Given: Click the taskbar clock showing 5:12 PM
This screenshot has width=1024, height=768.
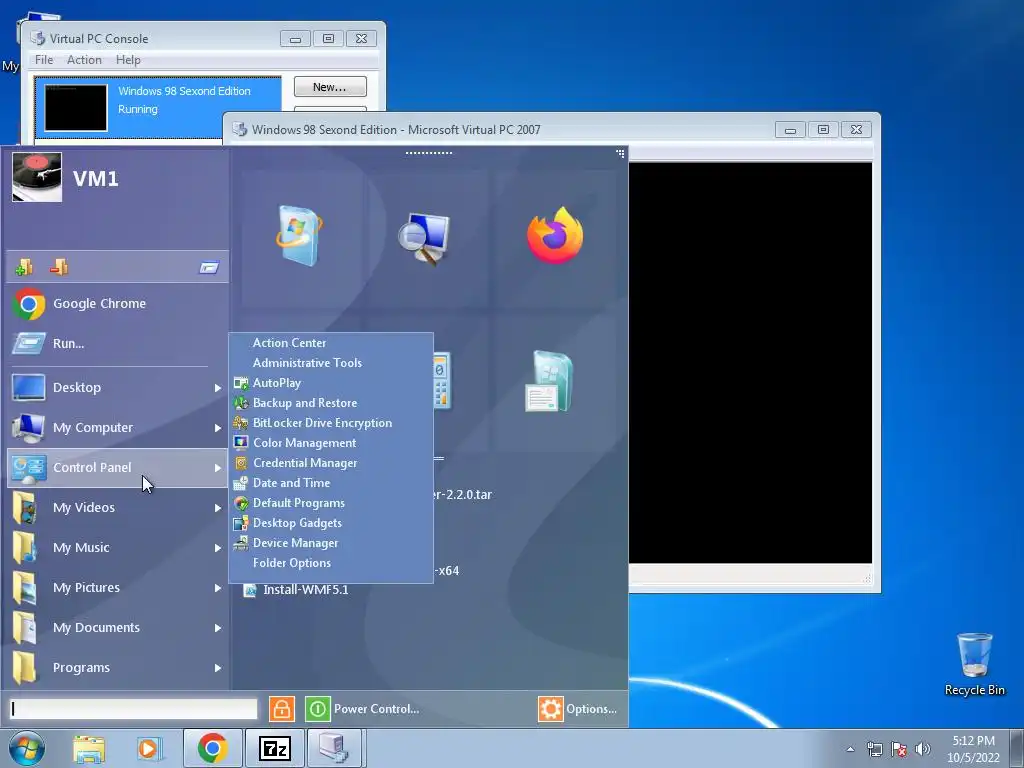Looking at the screenshot, I should tap(973, 749).
